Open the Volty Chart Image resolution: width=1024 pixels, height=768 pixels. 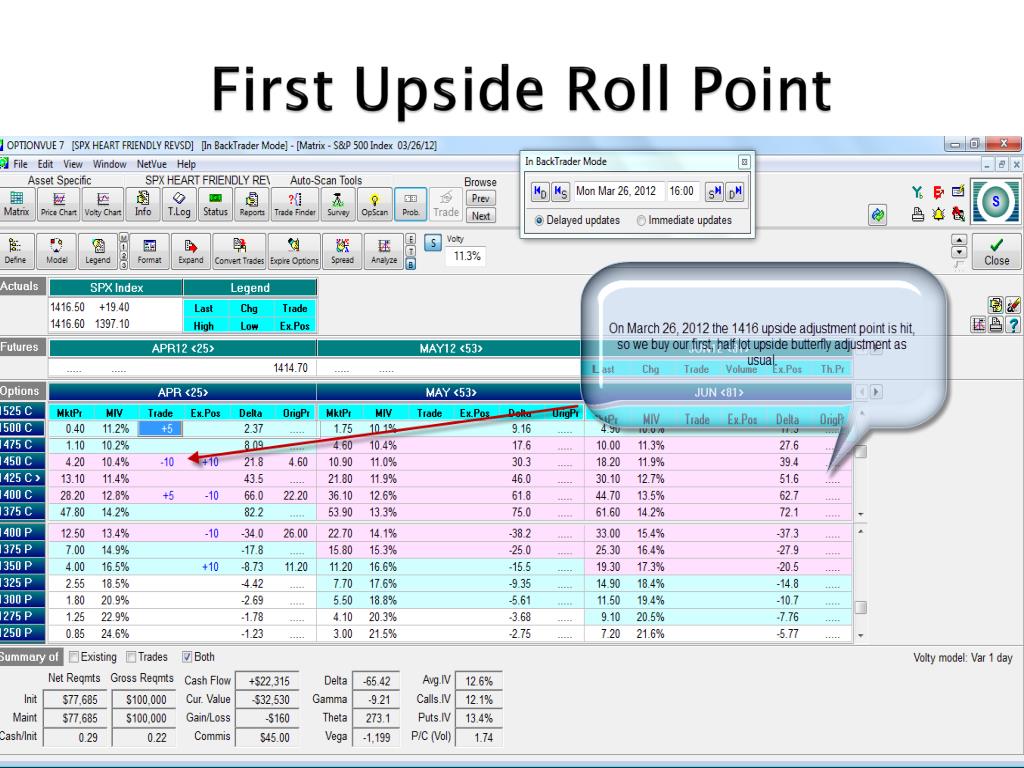(103, 204)
